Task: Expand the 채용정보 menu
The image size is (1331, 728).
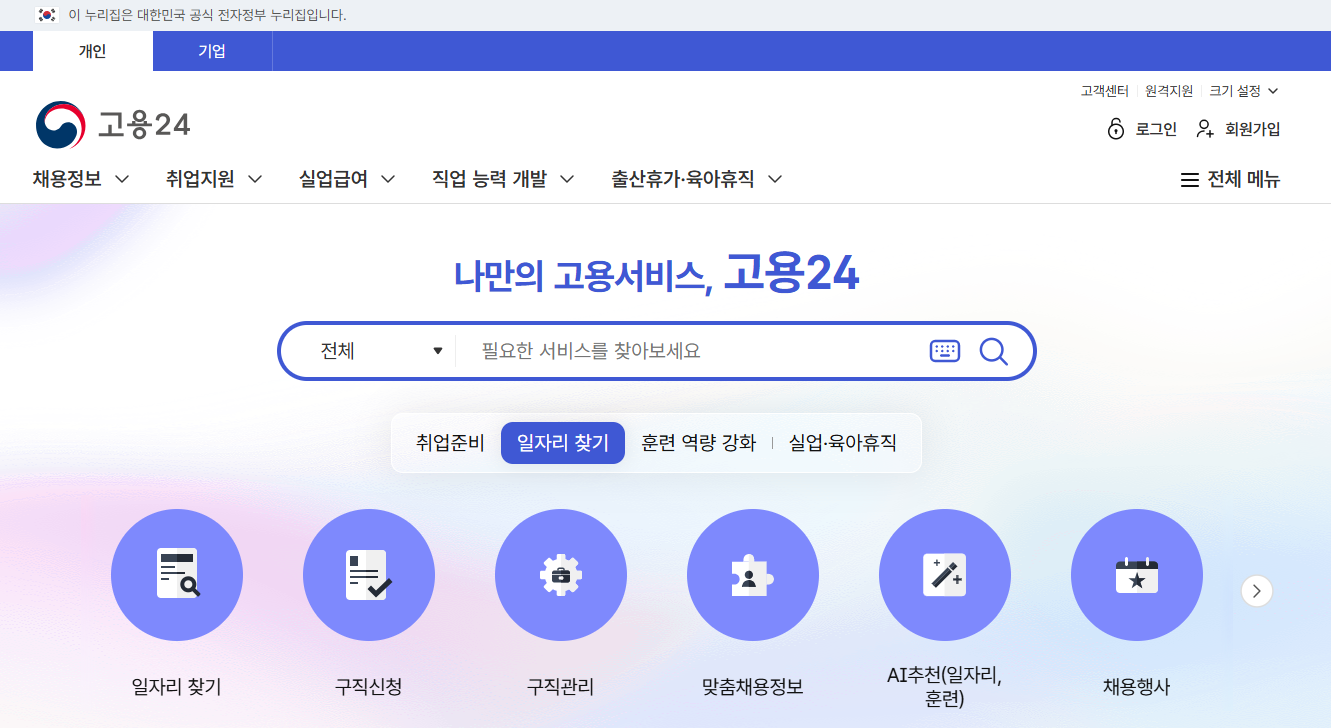Action: (81, 179)
